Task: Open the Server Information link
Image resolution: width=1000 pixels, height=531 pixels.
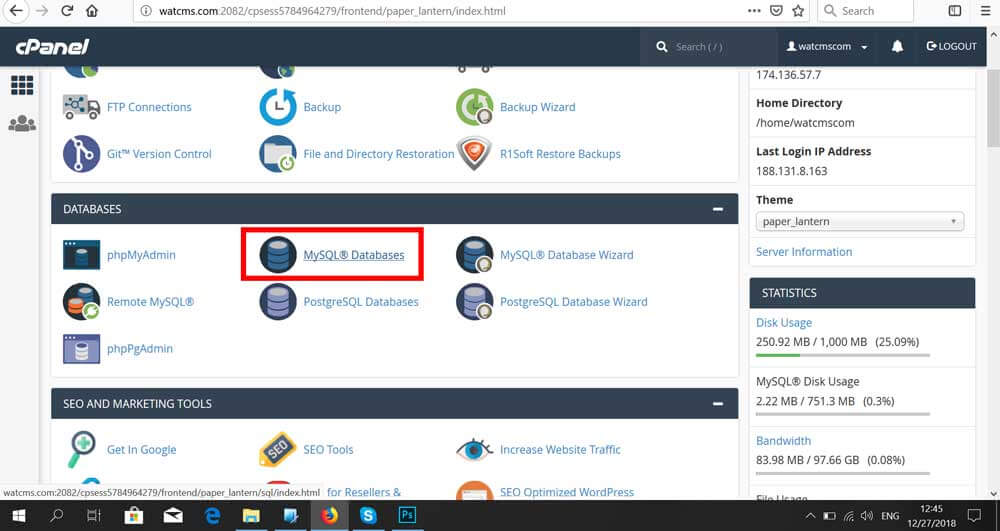Action: [804, 252]
